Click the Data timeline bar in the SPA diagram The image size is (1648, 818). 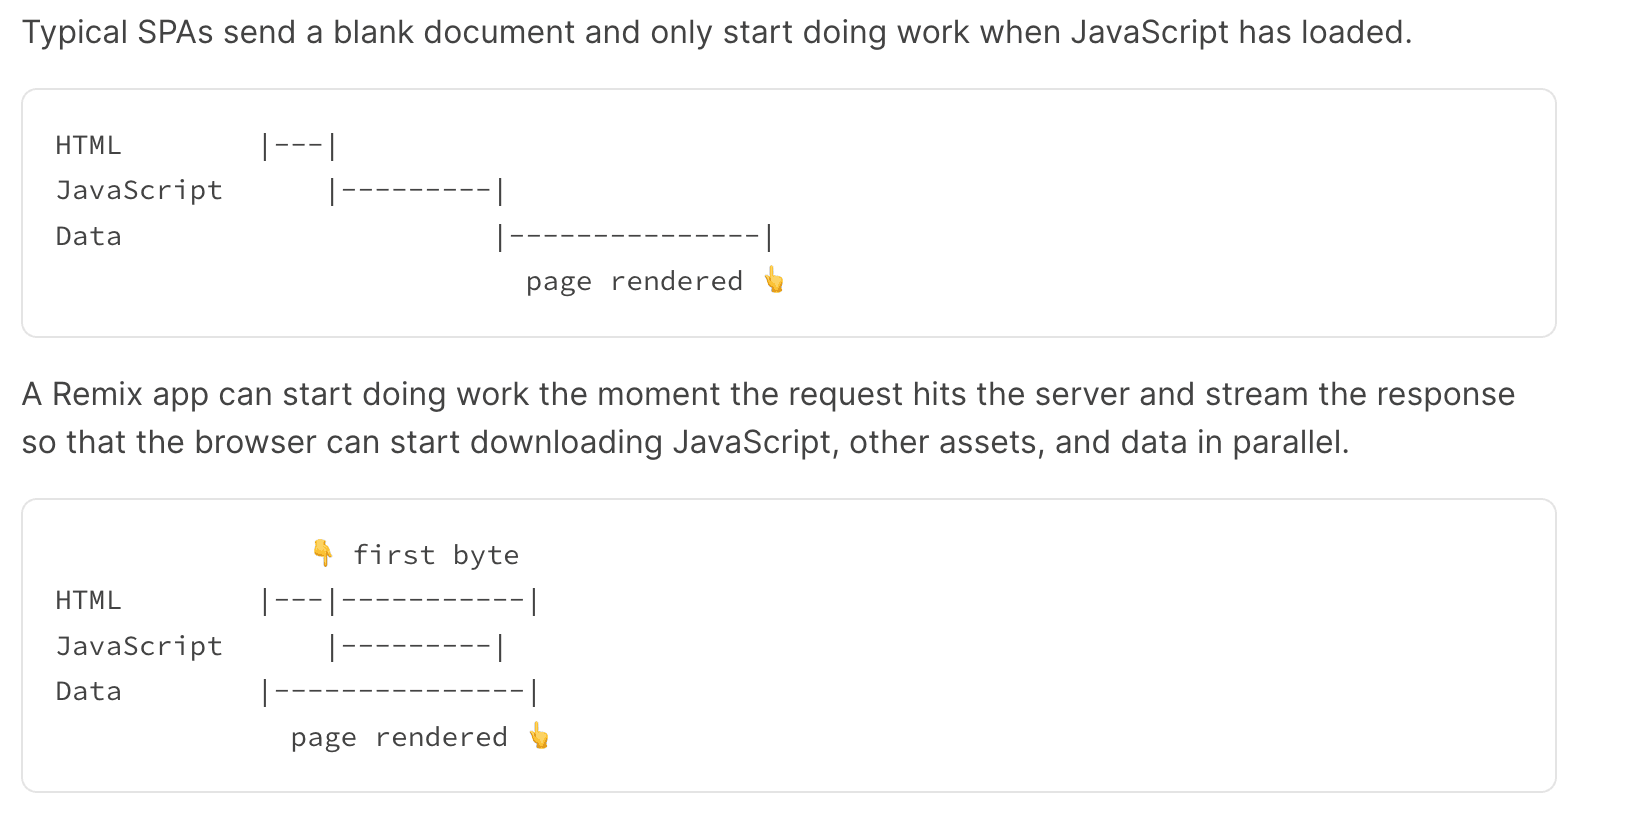pos(635,237)
